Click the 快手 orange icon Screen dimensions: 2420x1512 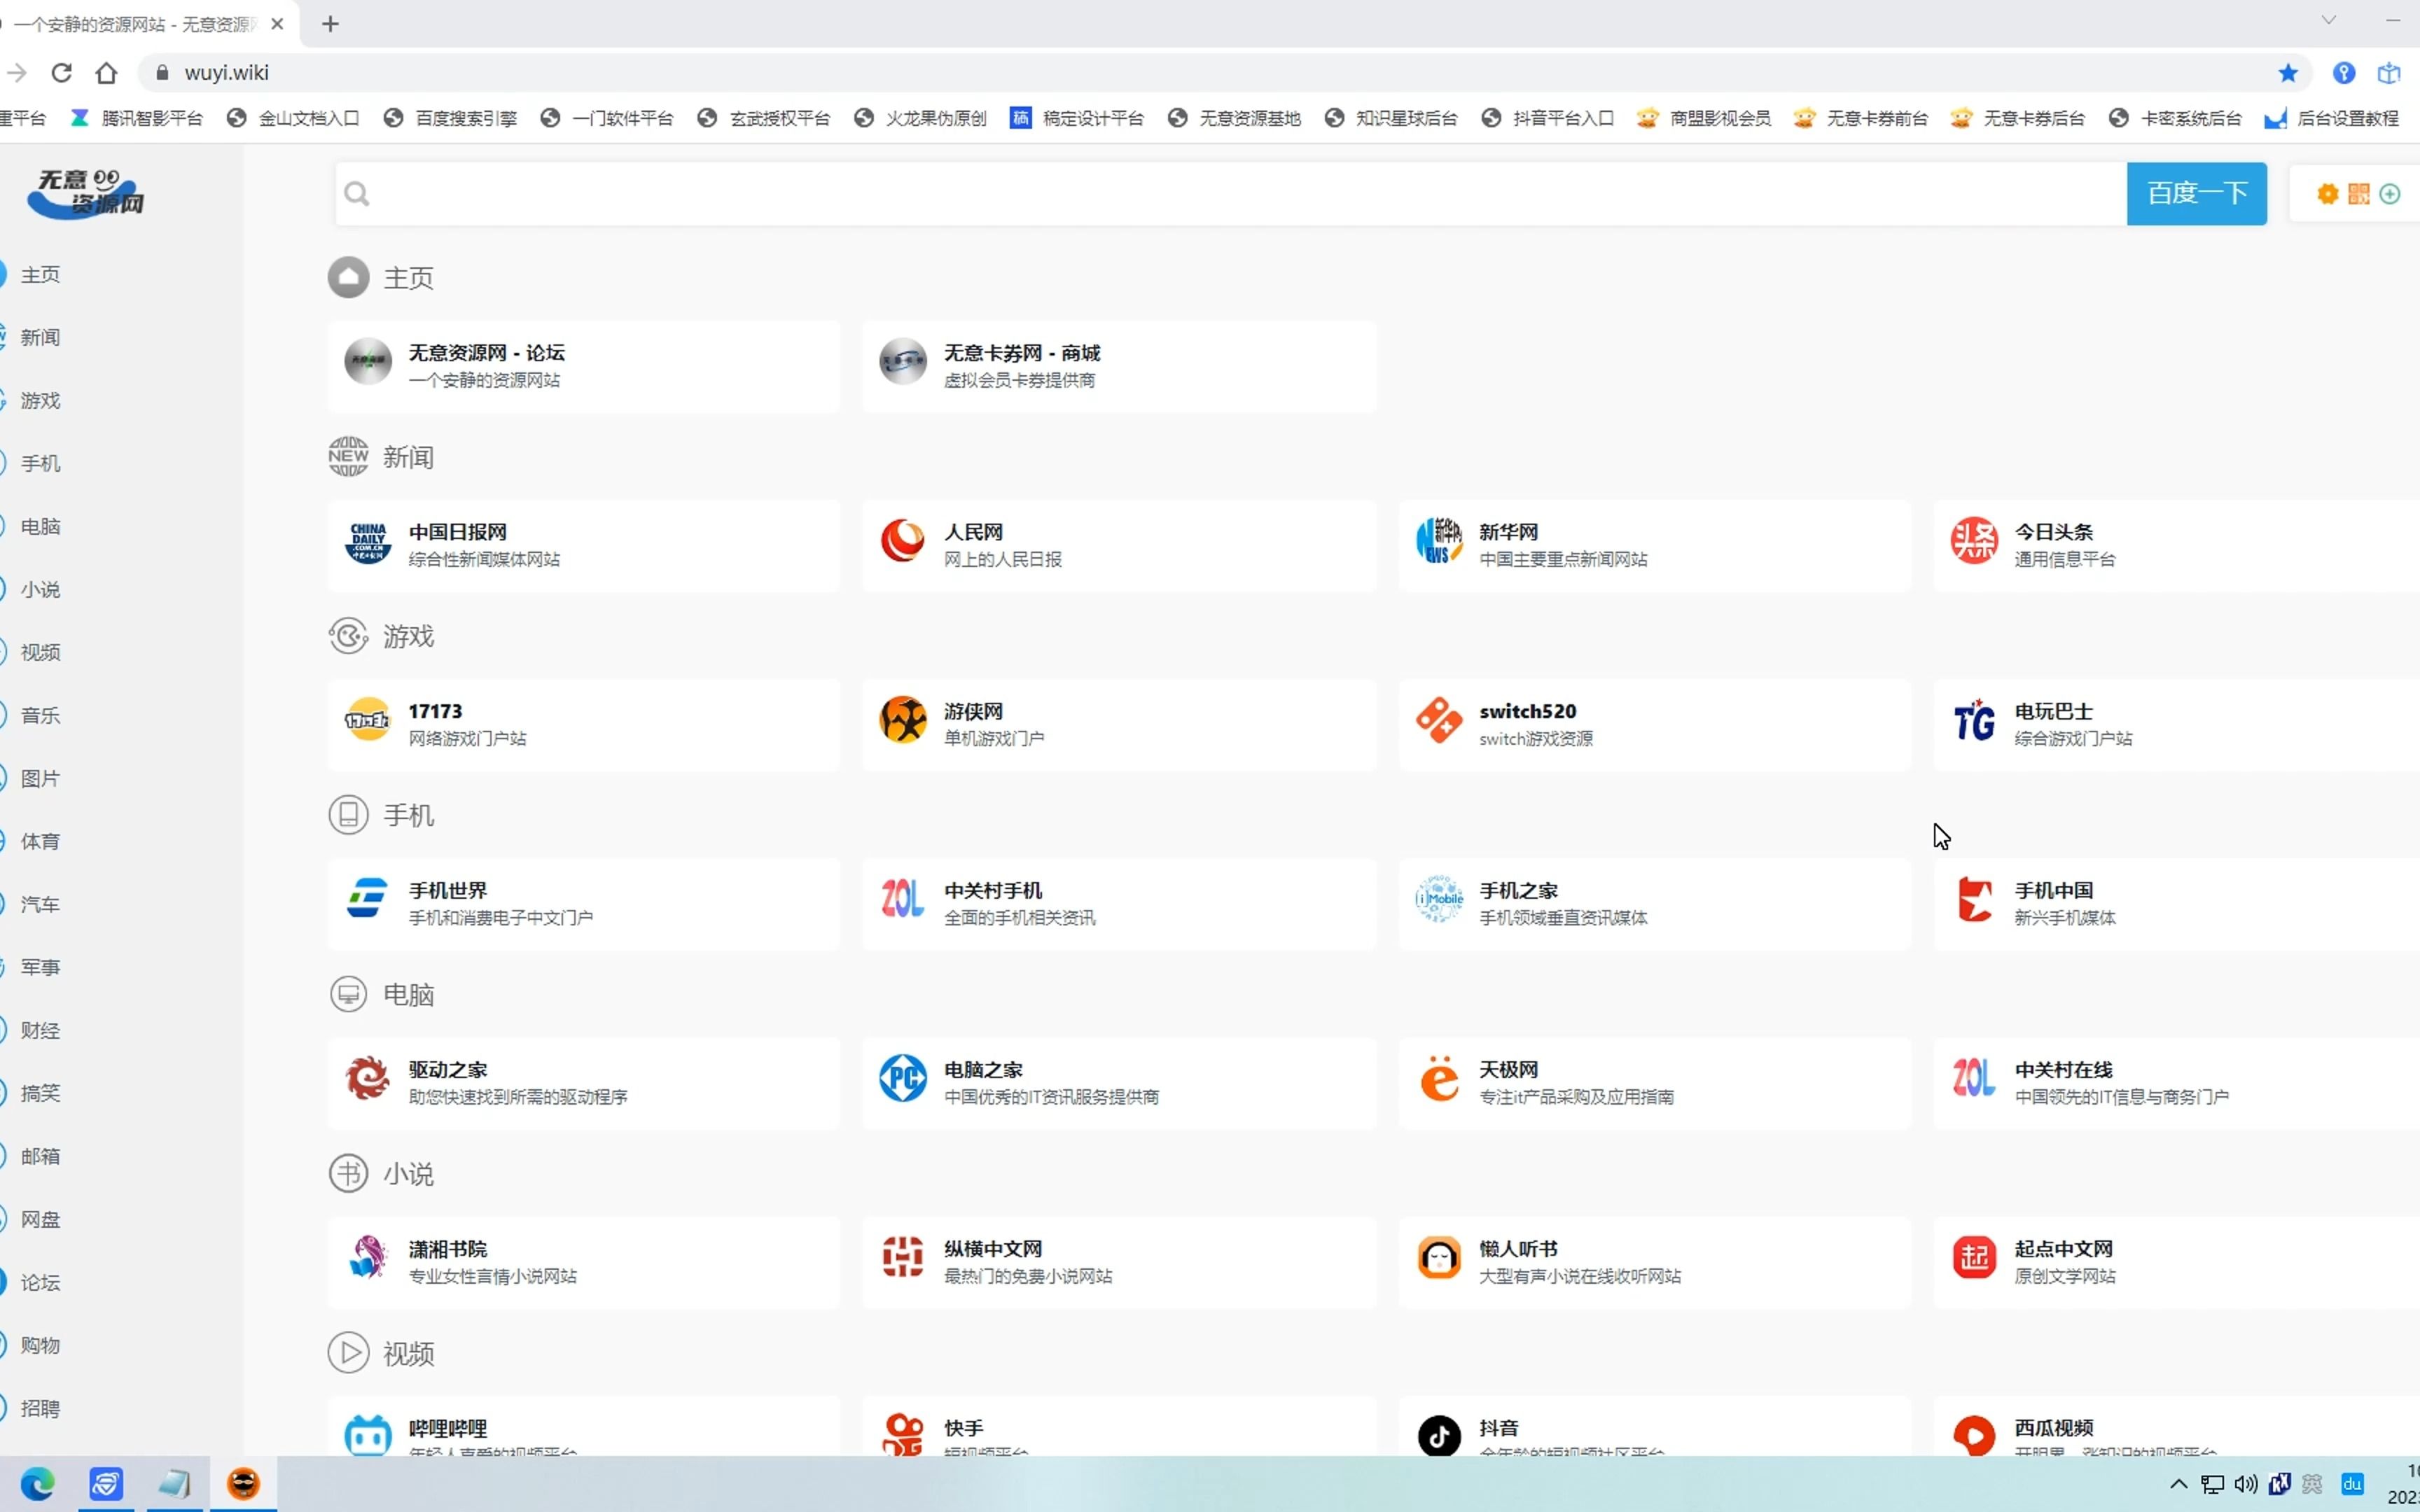(x=902, y=1436)
